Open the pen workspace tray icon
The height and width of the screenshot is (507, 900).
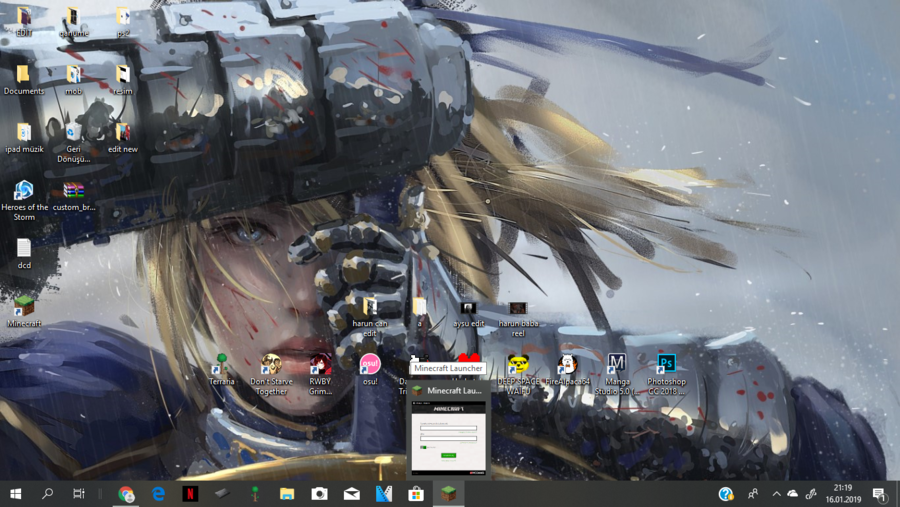[810, 494]
